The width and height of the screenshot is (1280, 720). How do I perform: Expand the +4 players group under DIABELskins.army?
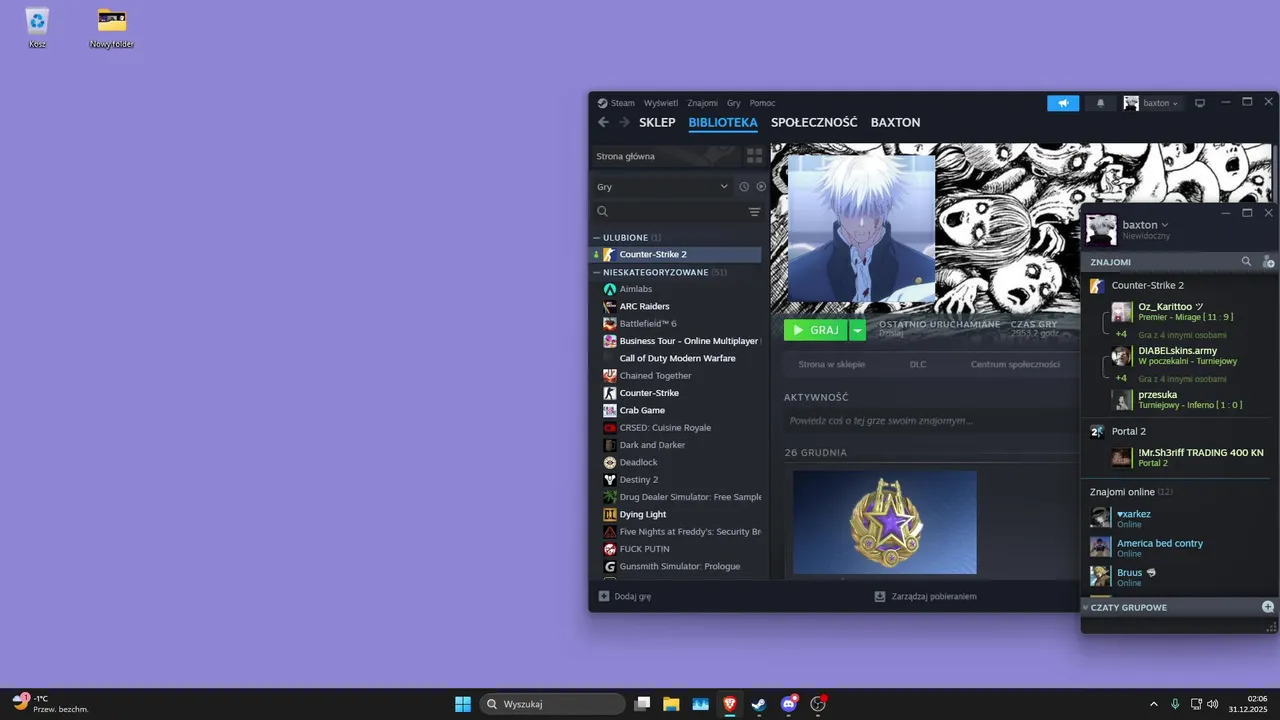point(1122,378)
